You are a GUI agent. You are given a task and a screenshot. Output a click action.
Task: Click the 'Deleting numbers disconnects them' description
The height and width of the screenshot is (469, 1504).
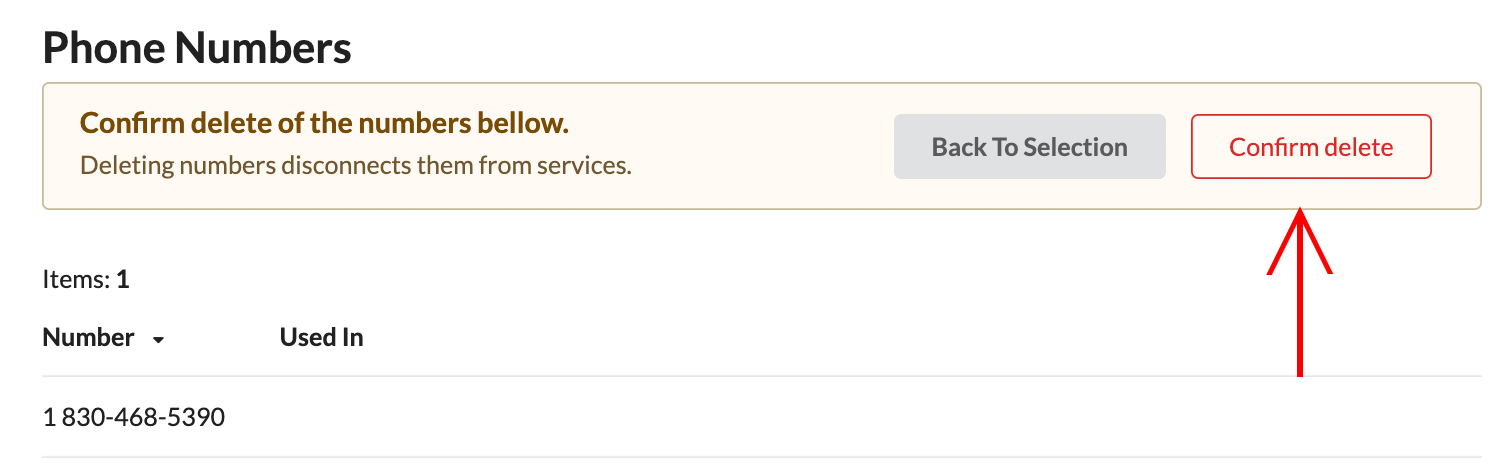tap(355, 165)
